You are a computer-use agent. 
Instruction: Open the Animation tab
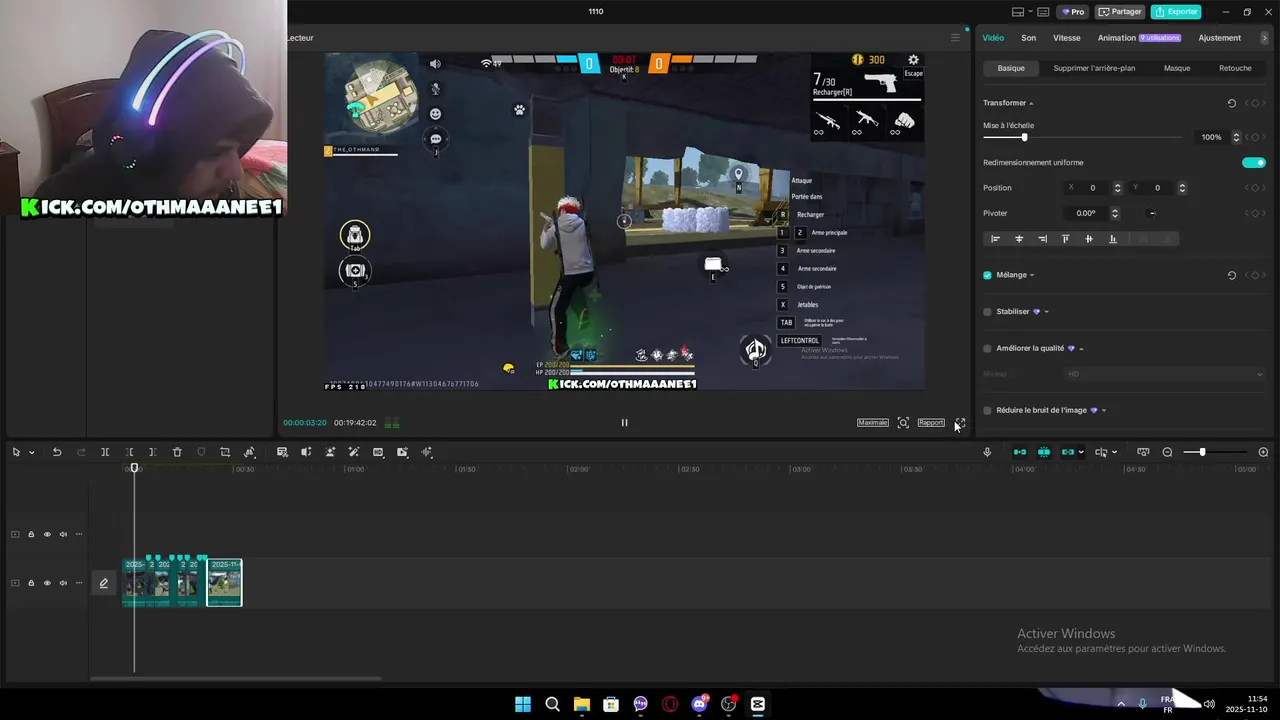1117,38
